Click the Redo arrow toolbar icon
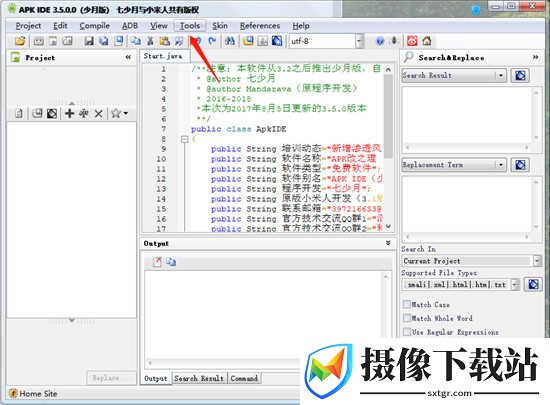This screenshot has height=405, width=550. (x=212, y=41)
